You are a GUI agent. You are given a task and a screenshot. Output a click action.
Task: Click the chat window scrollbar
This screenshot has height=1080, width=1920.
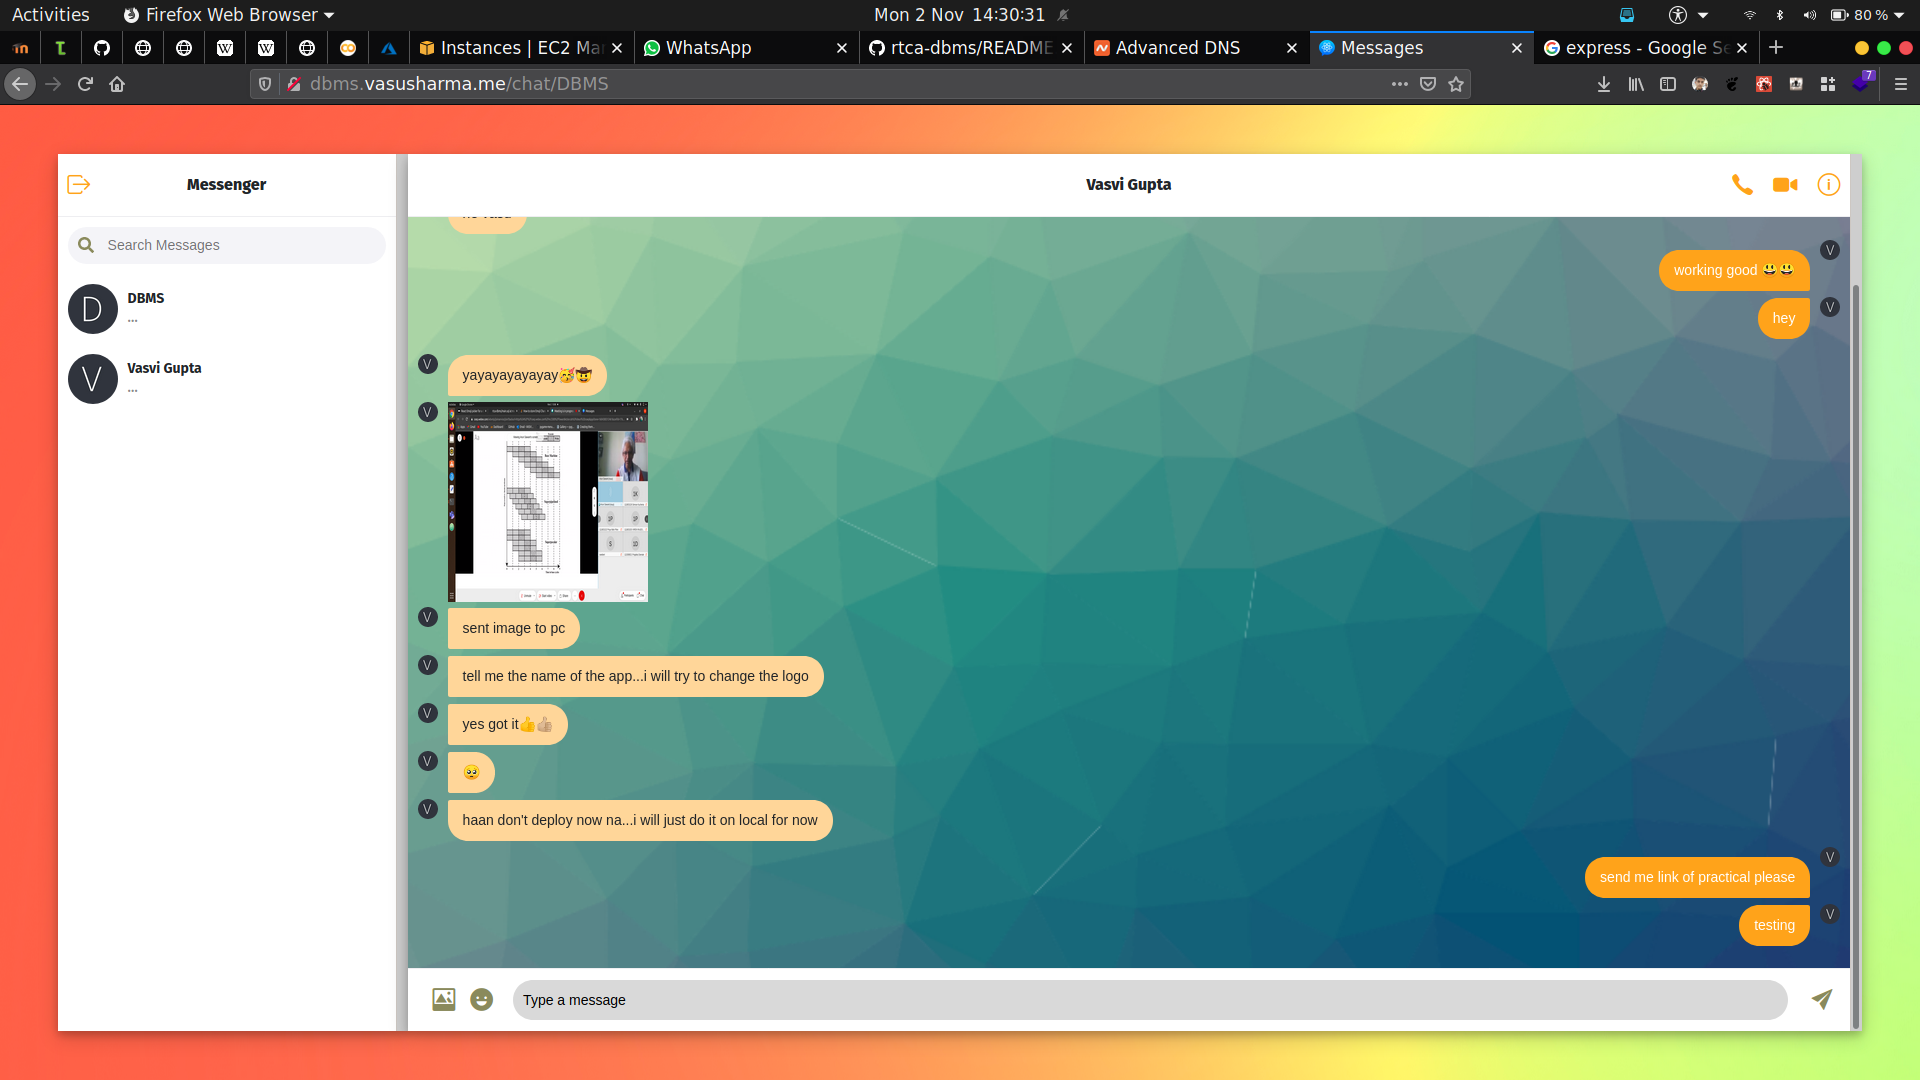click(1855, 650)
